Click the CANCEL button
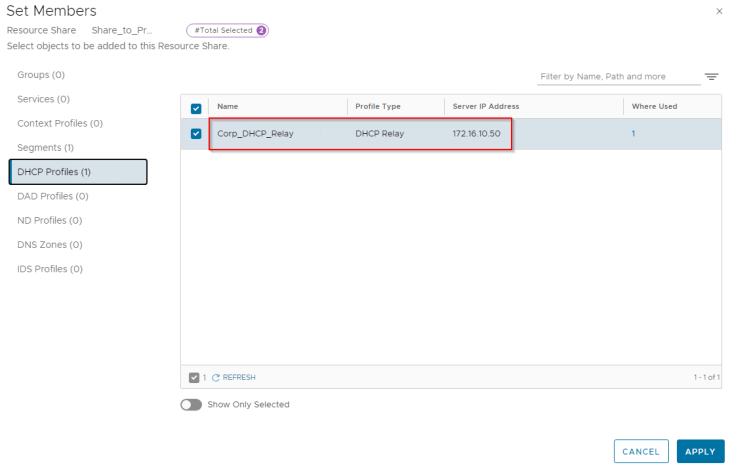730x469 pixels. (641, 451)
